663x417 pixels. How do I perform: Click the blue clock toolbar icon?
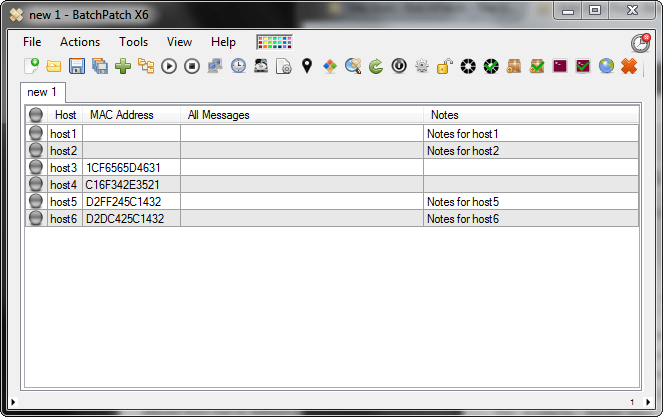[238, 66]
